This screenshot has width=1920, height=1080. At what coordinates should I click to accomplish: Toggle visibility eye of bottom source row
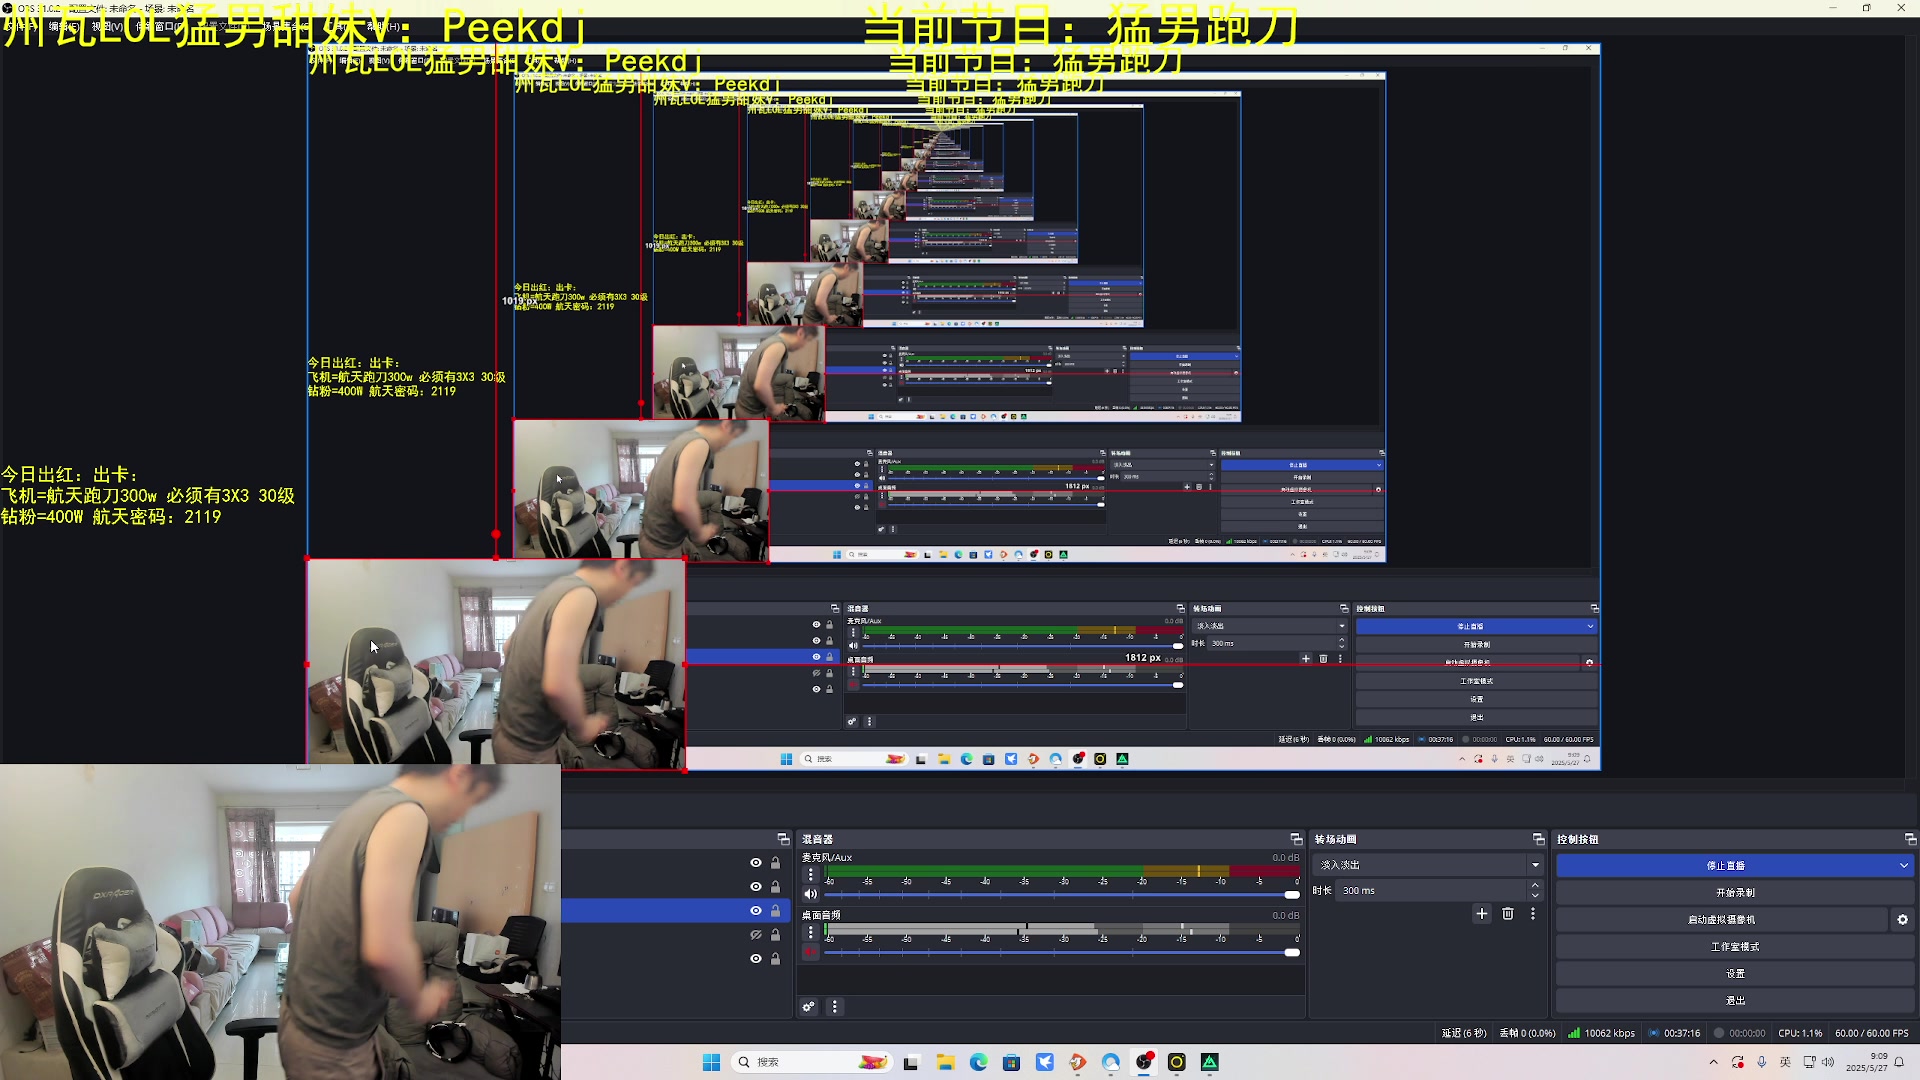click(x=756, y=959)
